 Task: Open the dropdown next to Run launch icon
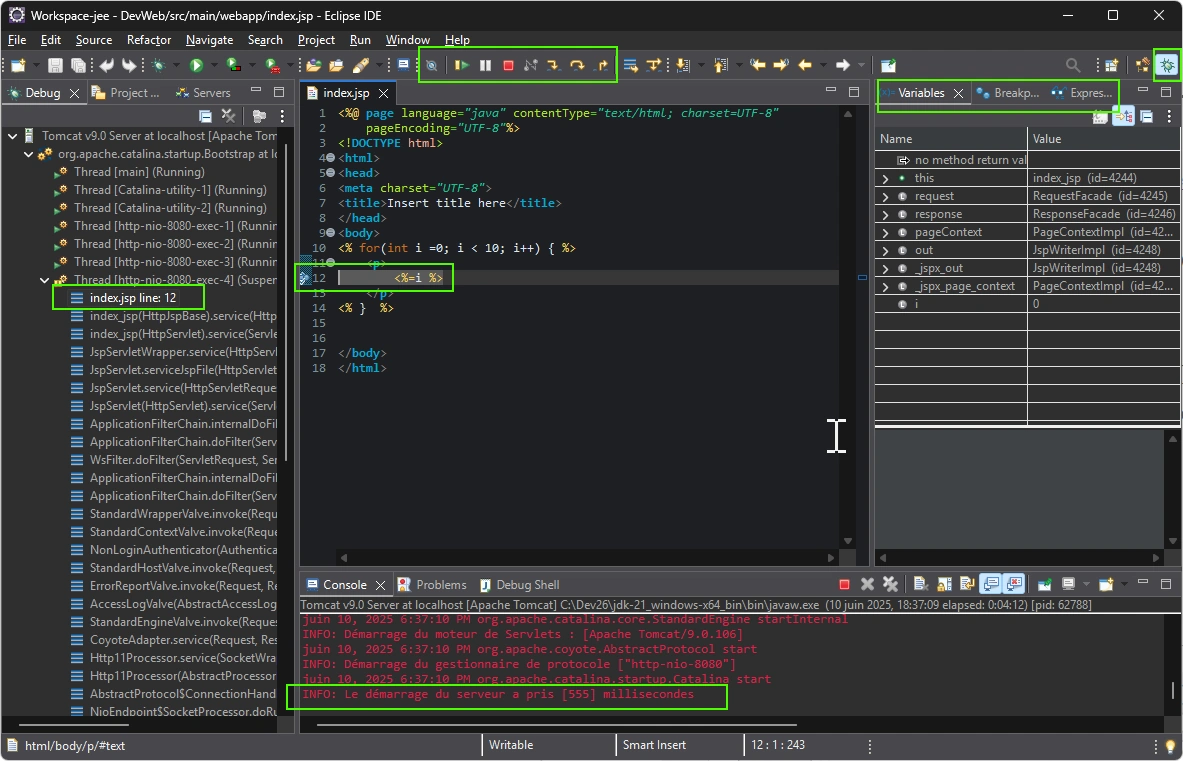214,66
